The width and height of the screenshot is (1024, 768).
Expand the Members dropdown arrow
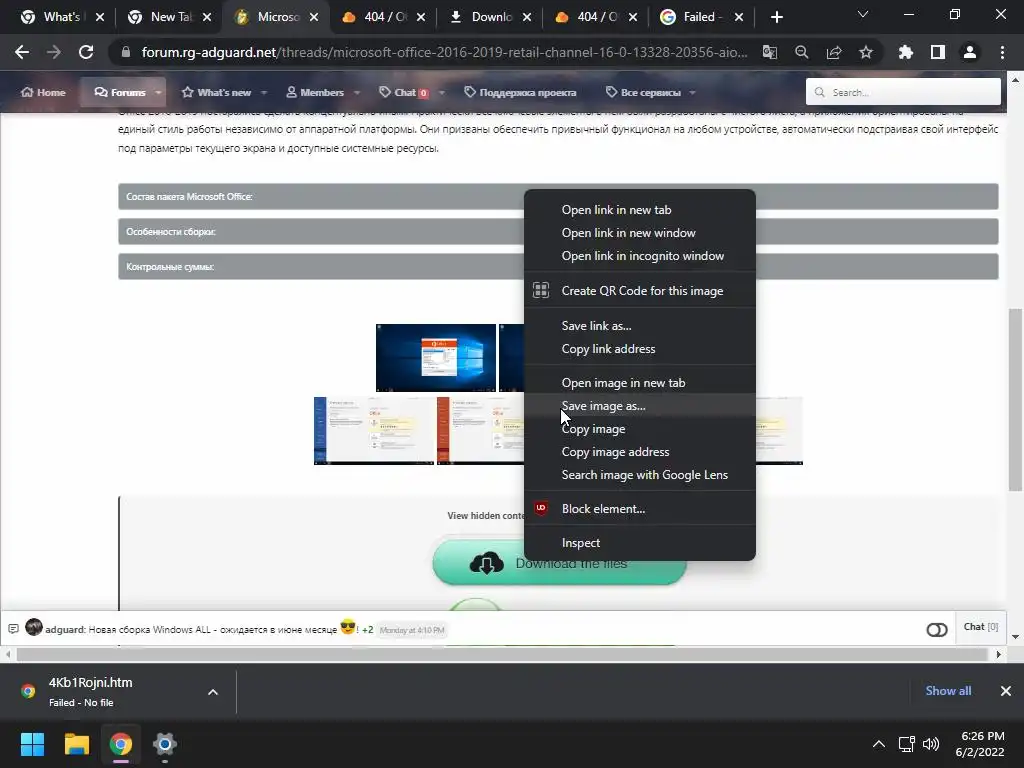click(357, 93)
